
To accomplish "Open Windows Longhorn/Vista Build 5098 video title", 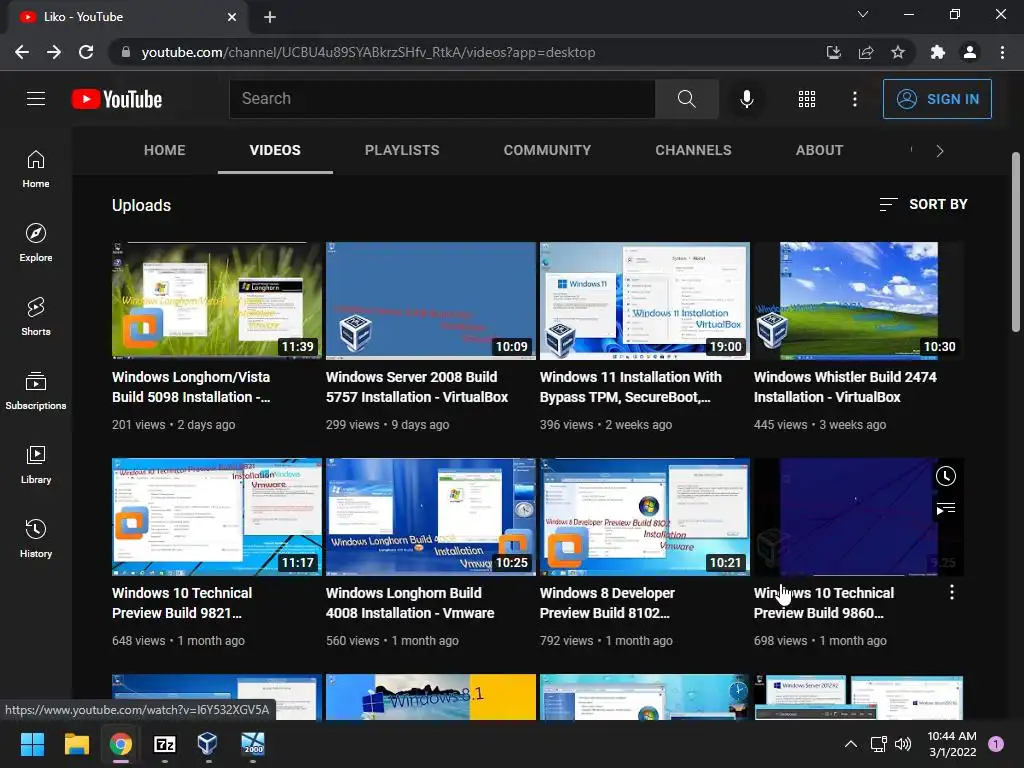I will 191,387.
